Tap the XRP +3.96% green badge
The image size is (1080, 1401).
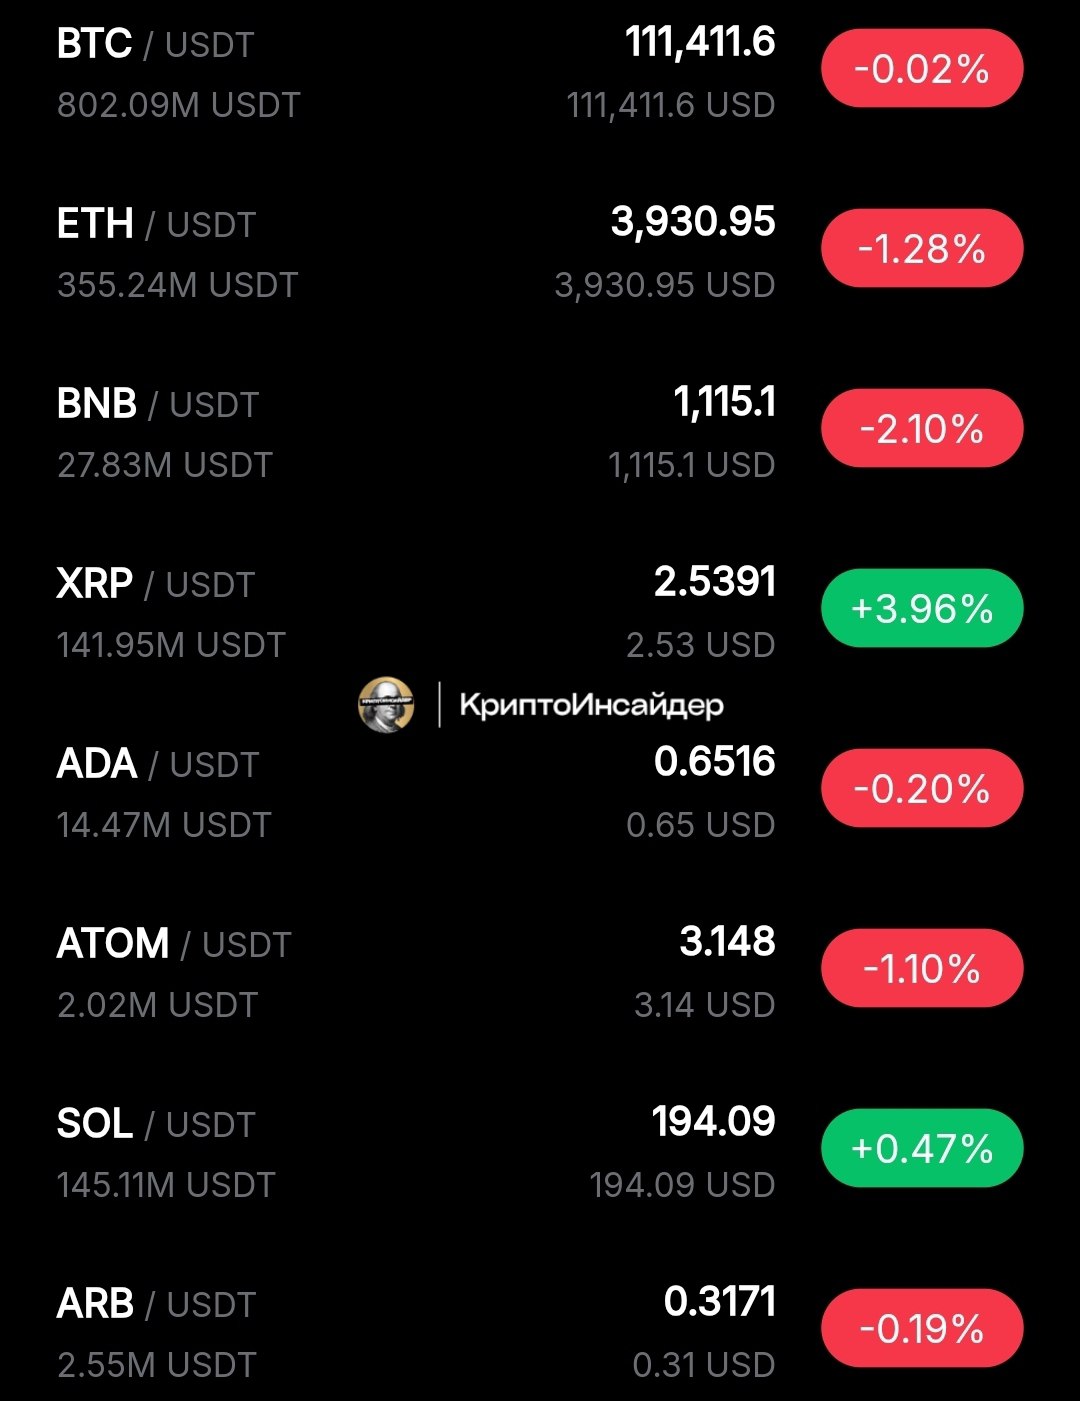922,609
